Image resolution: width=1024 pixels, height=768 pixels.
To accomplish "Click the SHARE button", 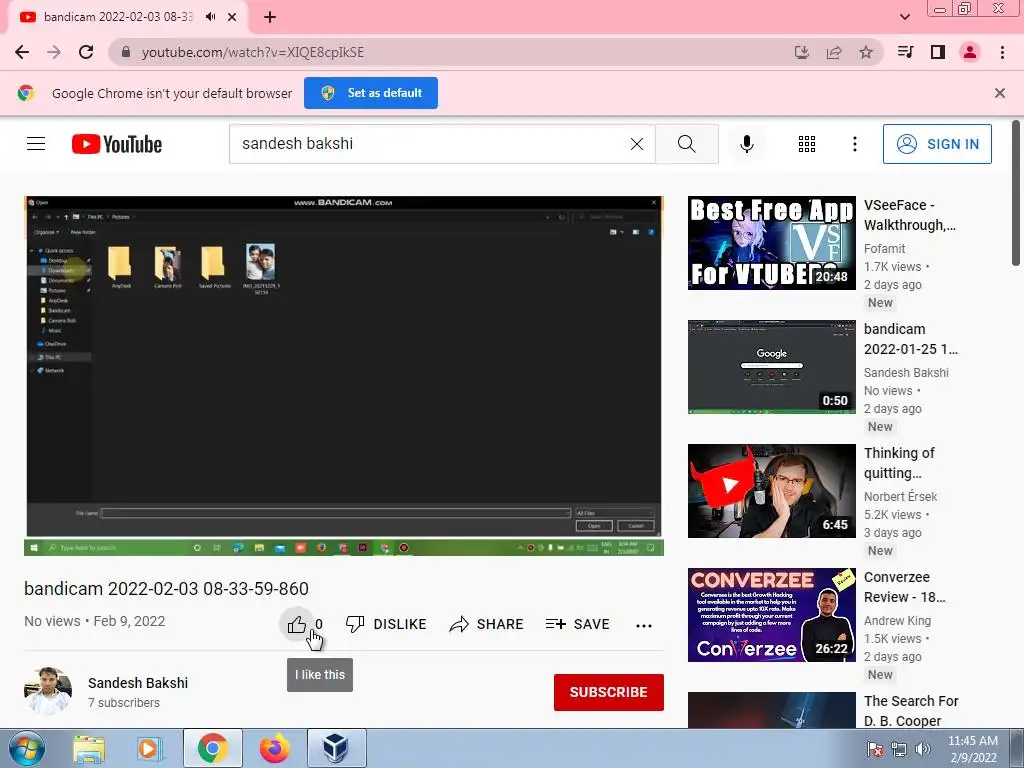I will pyautogui.click(x=487, y=624).
